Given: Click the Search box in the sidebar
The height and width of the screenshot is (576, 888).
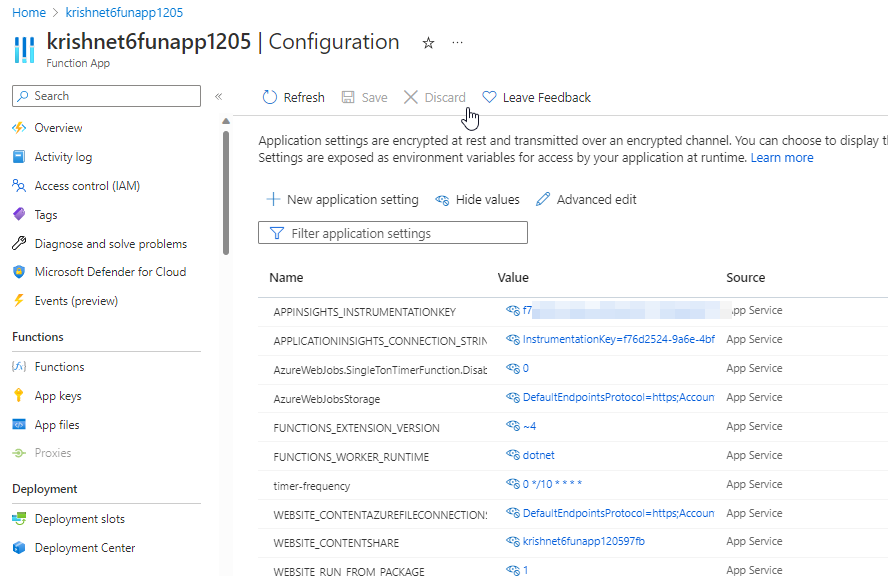Looking at the screenshot, I should click(x=106, y=96).
